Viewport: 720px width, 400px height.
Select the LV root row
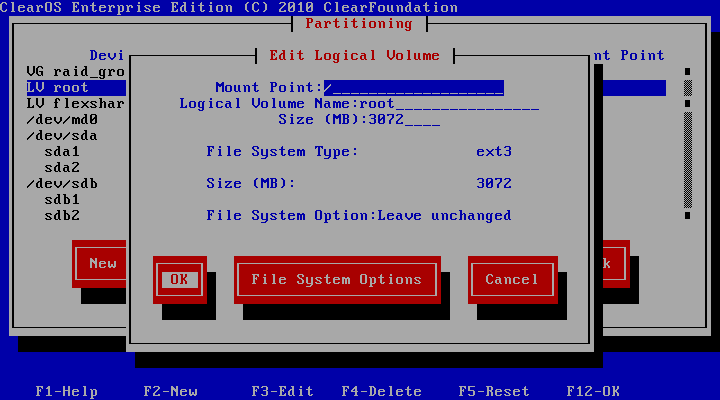(58, 88)
